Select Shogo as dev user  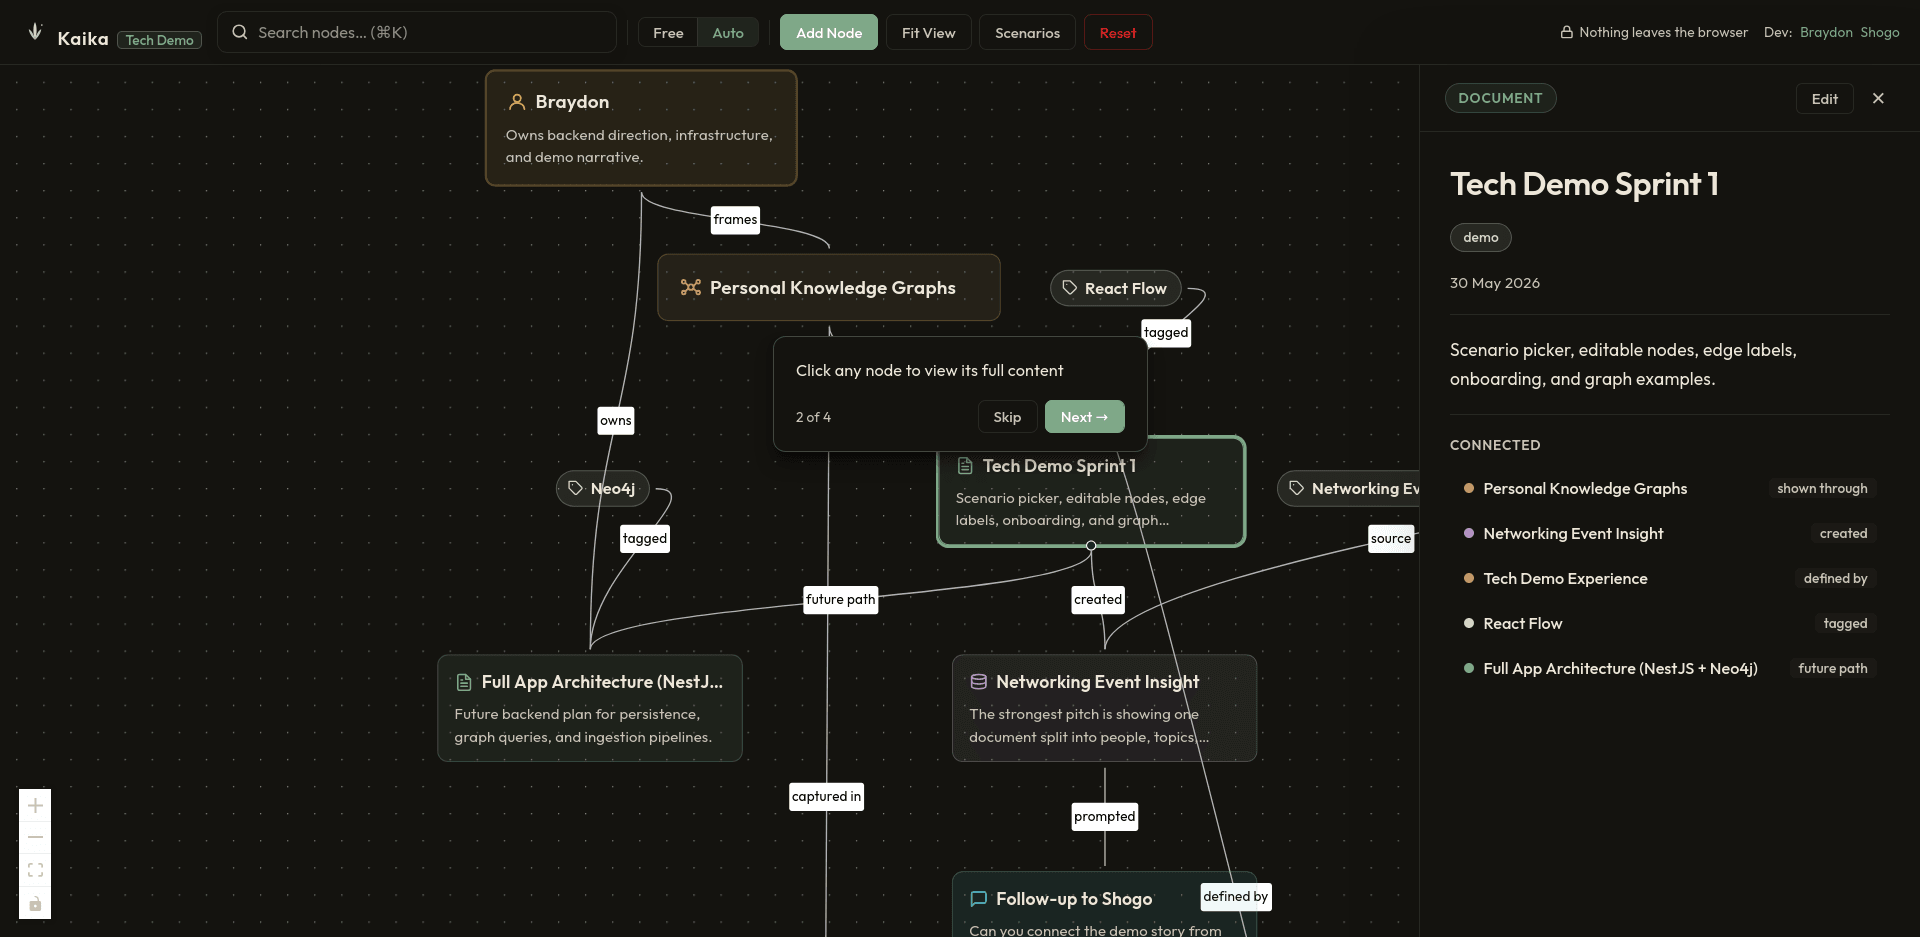1880,32
